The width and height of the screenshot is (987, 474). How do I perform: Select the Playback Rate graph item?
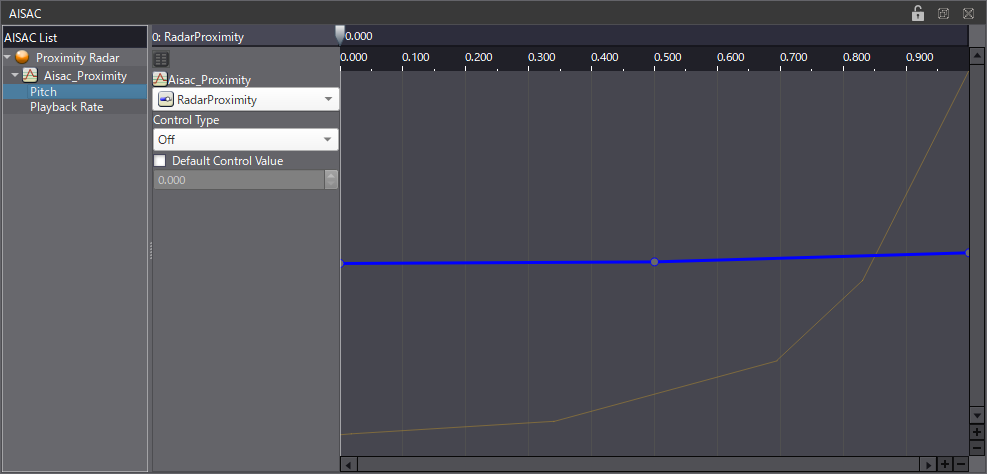pyautogui.click(x=75, y=107)
